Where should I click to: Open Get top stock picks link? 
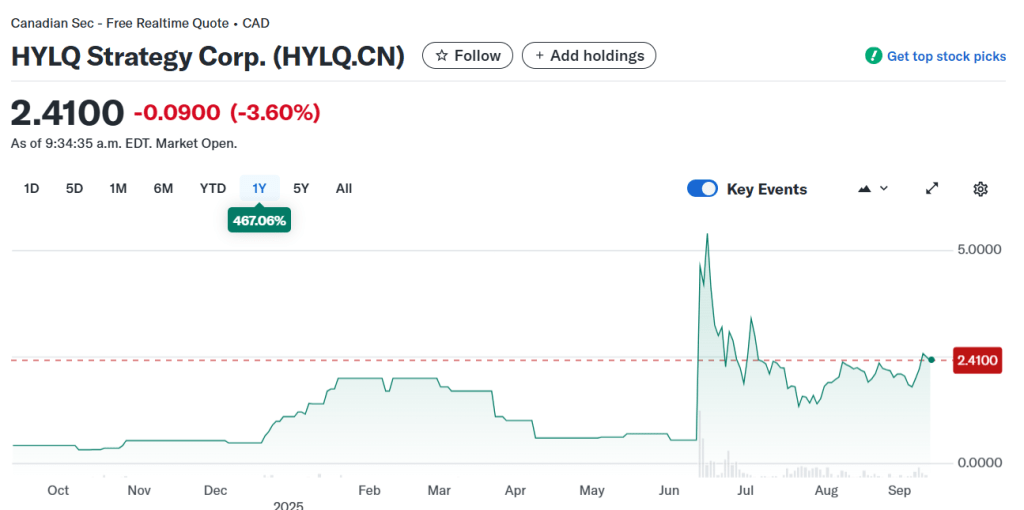946,56
